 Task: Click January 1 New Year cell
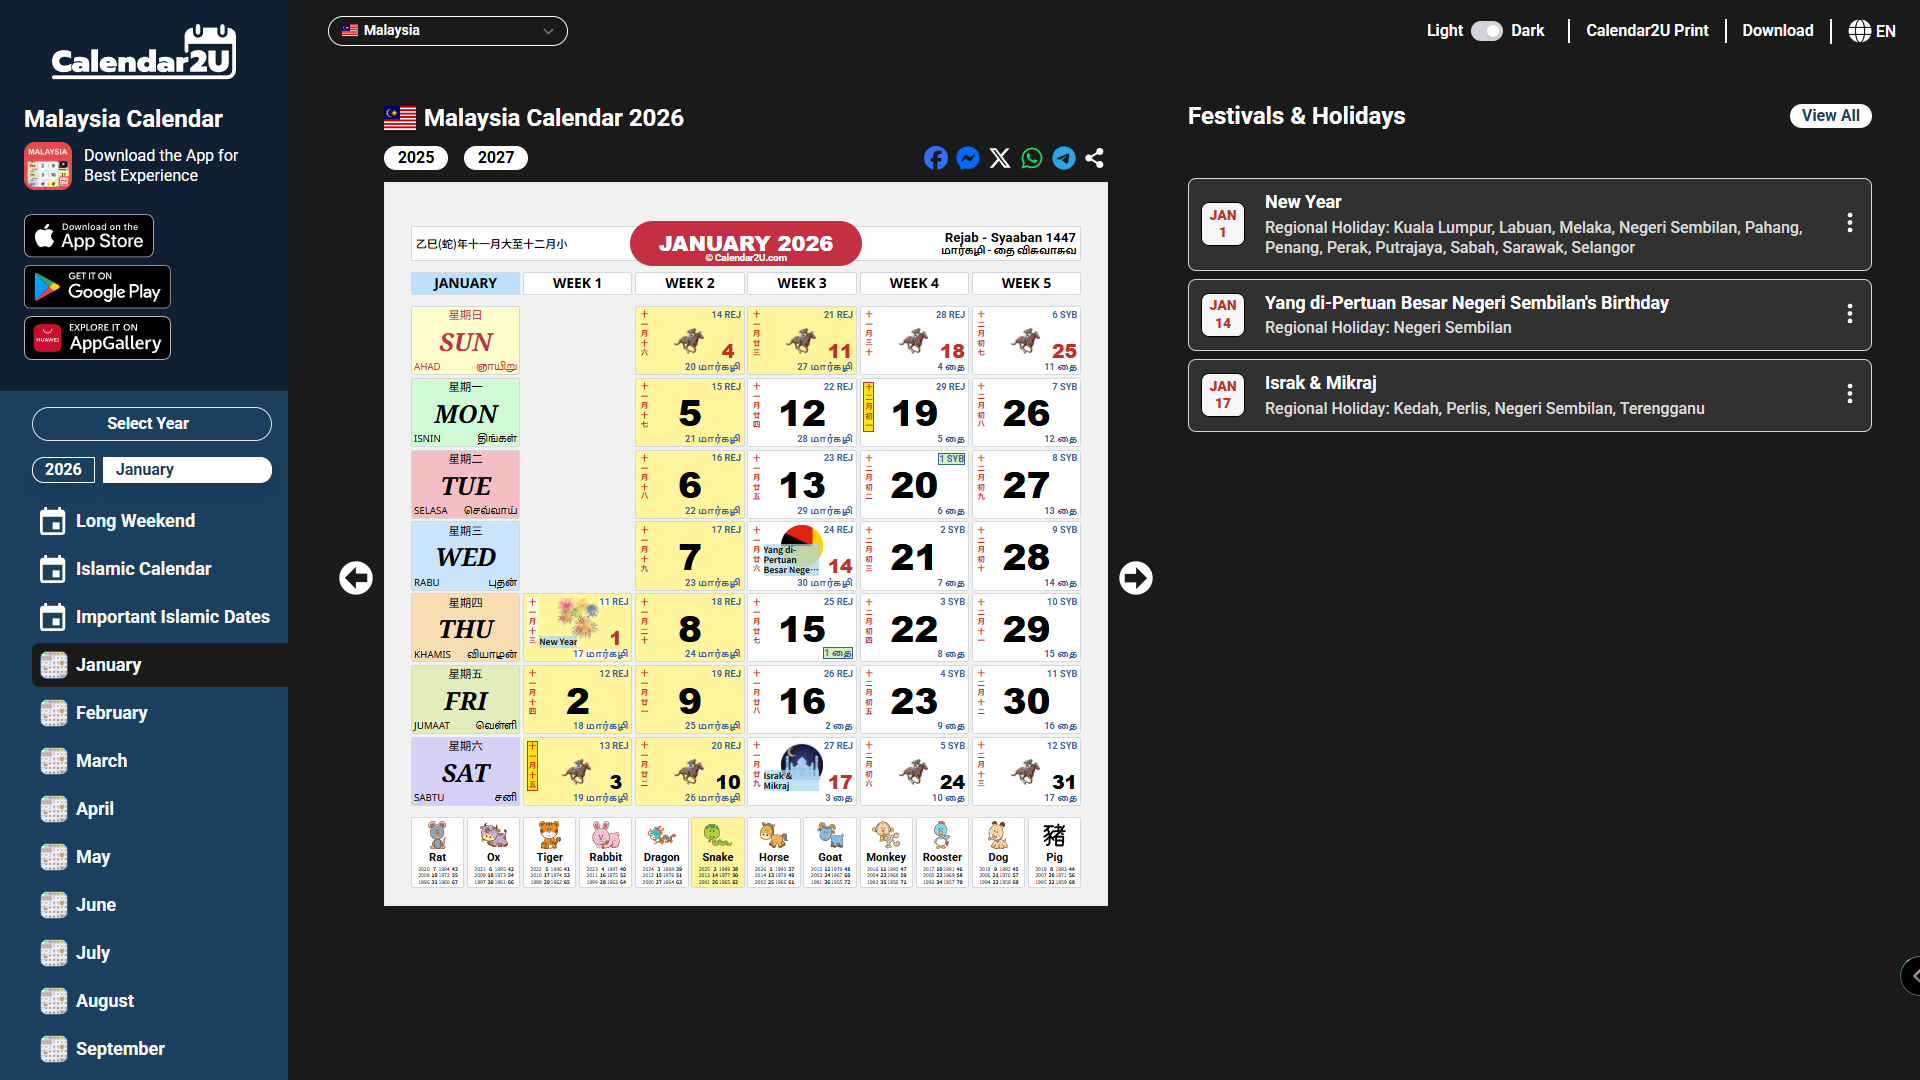[578, 628]
